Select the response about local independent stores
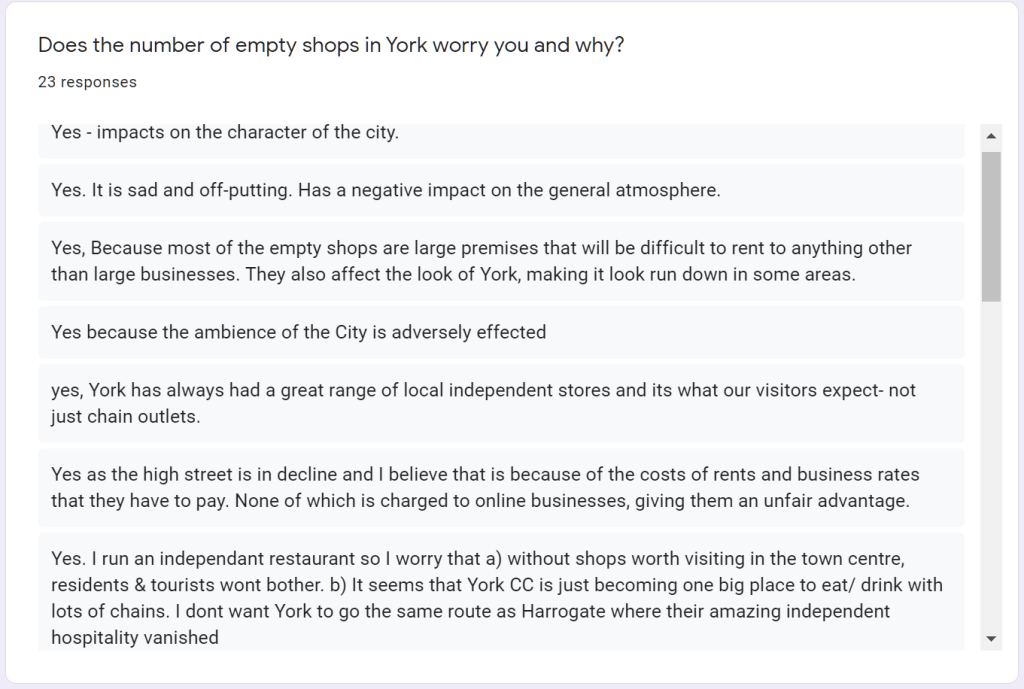The width and height of the screenshot is (1024, 689). [x=482, y=403]
